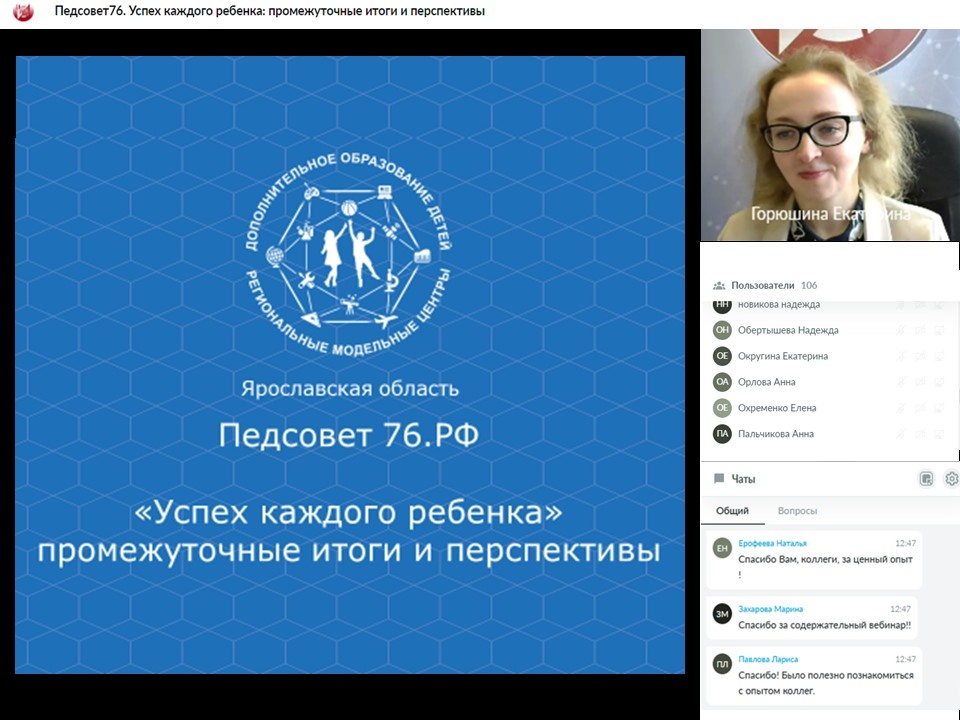960x720 pixels.
Task: Click the 12:47 timestamp on Павлова Лариса's message
Action: pyautogui.click(x=906, y=659)
